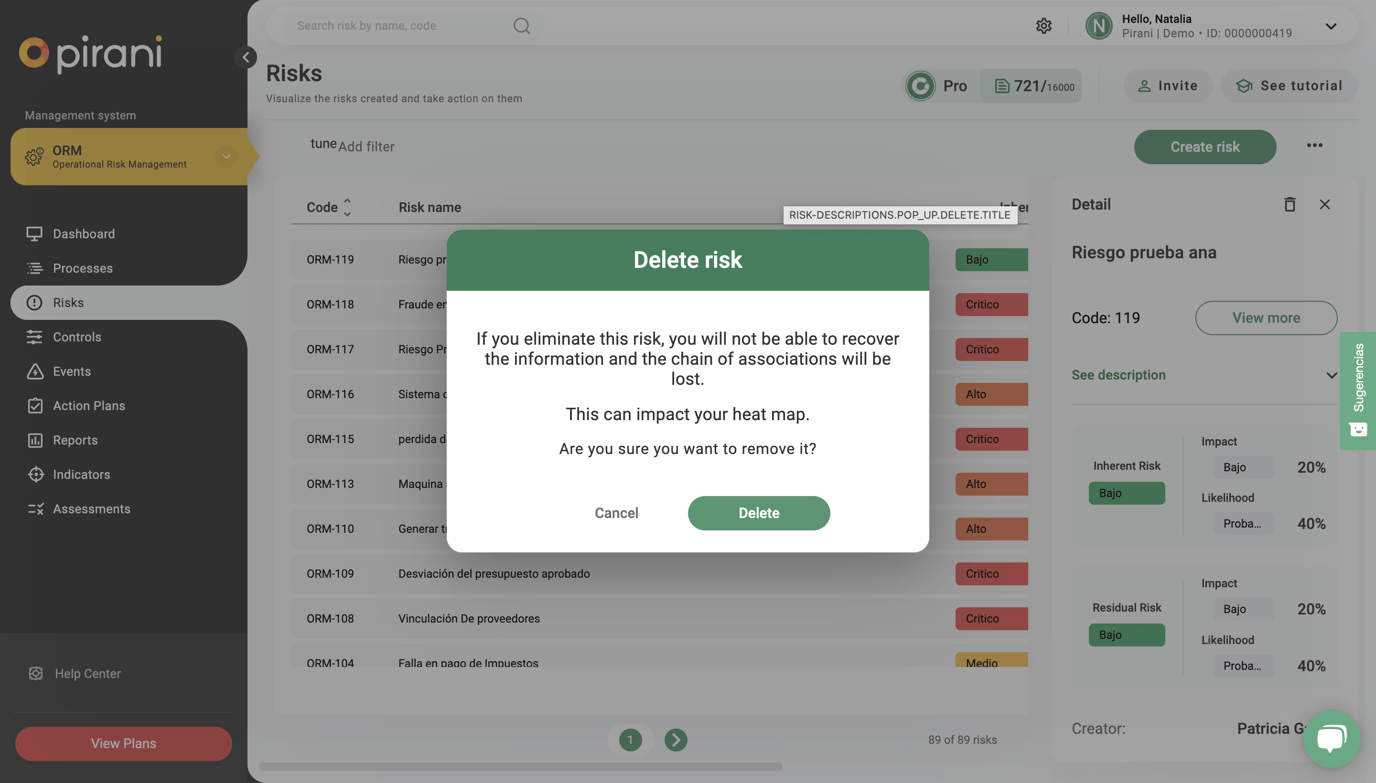Screen dimensions: 1376x783
Task: Cancel the delete risk dialog
Action: click(616, 513)
